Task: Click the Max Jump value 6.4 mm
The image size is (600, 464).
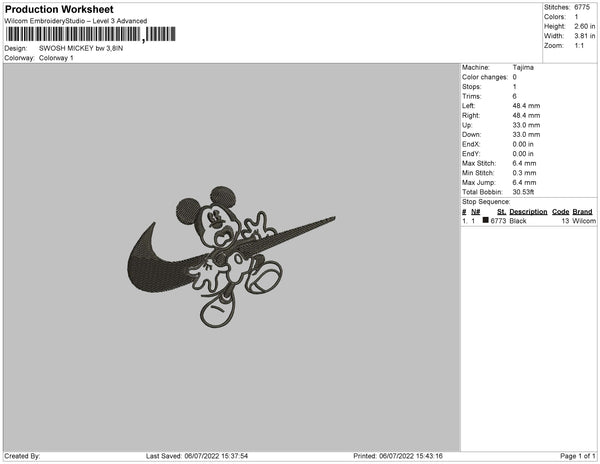Action: 524,182
